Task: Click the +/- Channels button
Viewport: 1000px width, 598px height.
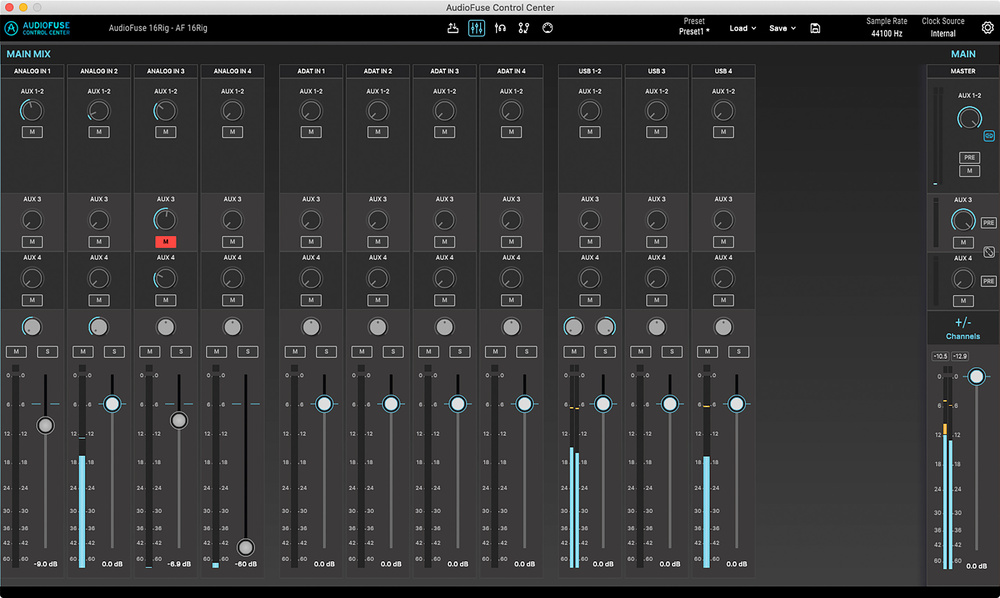Action: [963, 328]
